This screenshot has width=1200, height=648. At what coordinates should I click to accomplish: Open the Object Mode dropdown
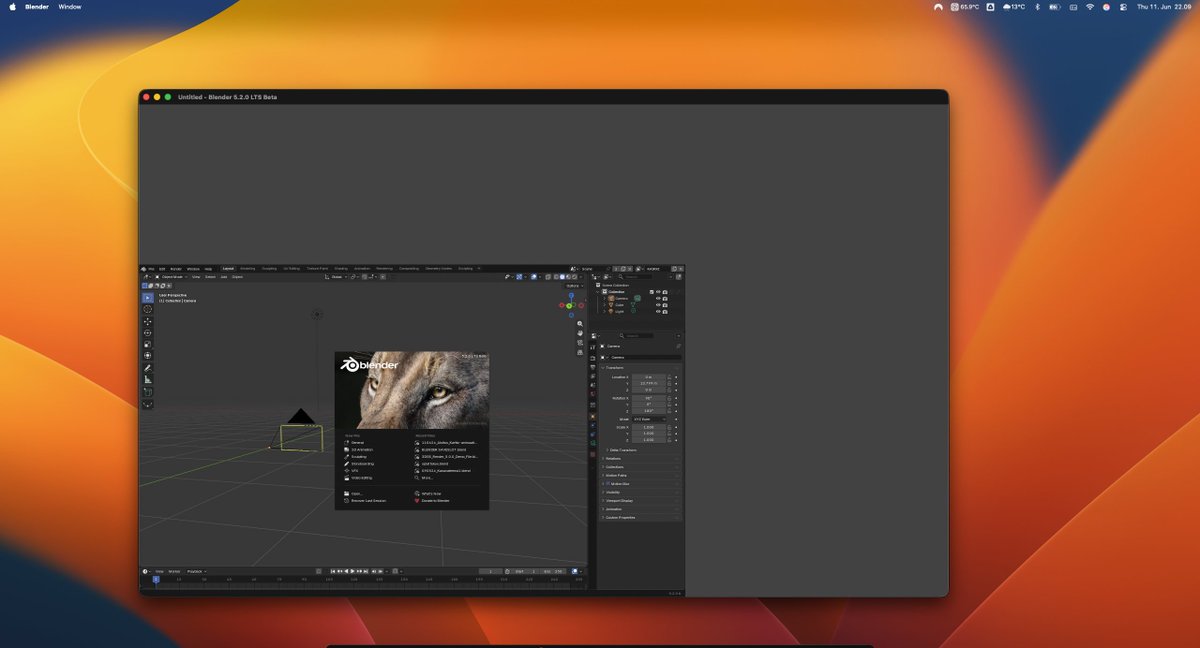(170, 277)
